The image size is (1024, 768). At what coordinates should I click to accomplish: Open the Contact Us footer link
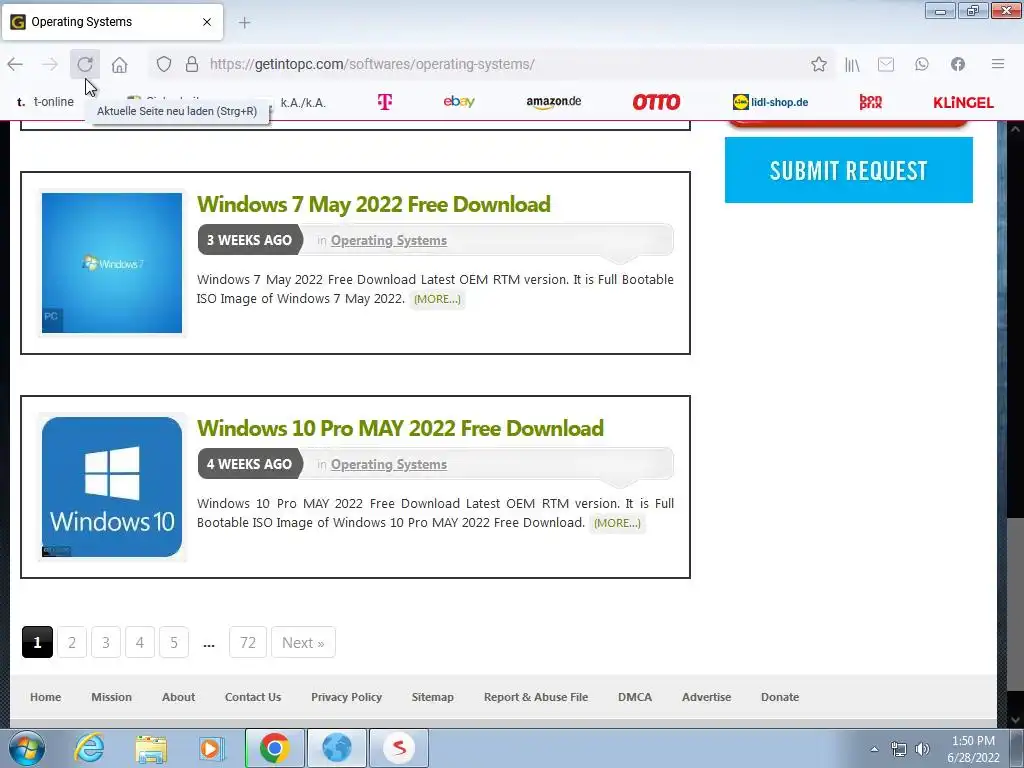(x=253, y=697)
